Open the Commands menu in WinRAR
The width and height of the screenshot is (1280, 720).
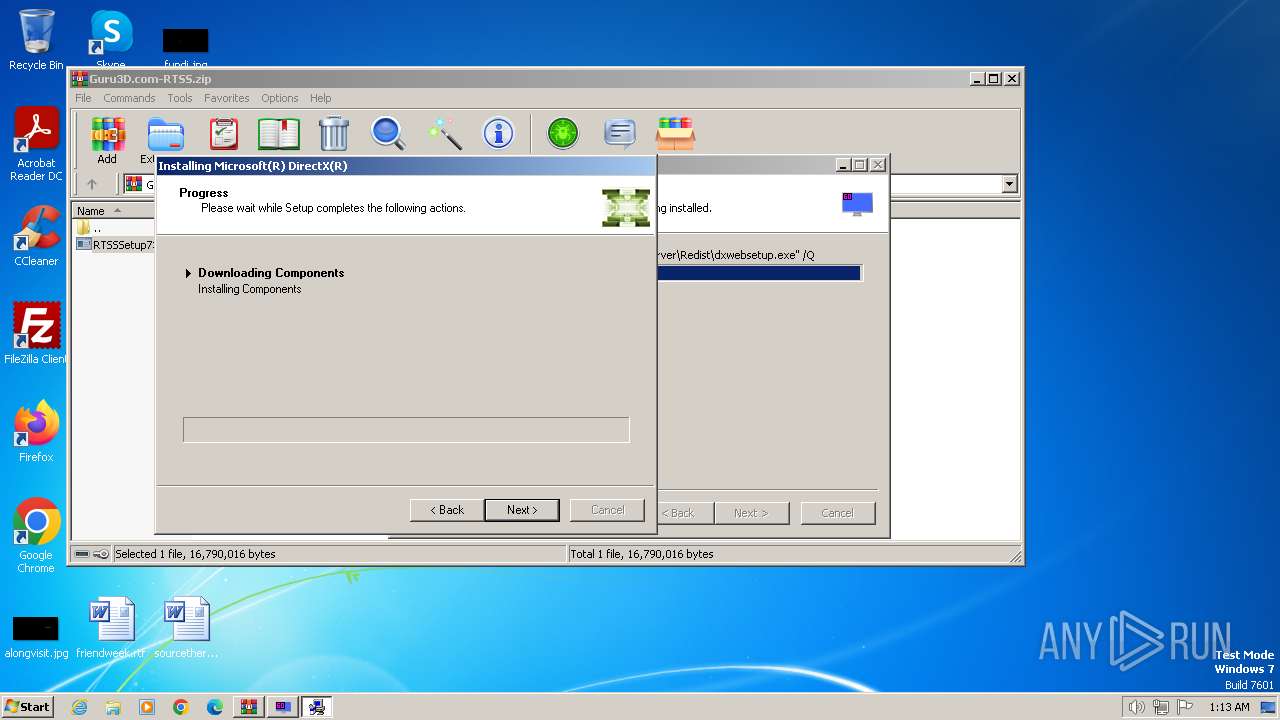coord(129,98)
